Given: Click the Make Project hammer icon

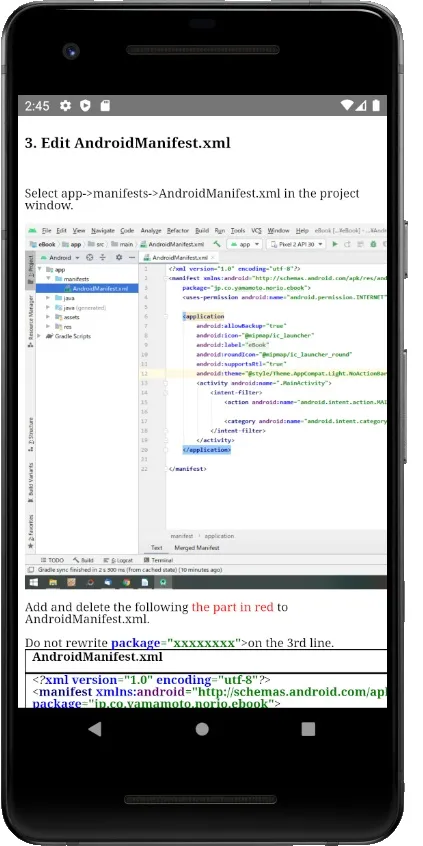Looking at the screenshot, I should 217,244.
